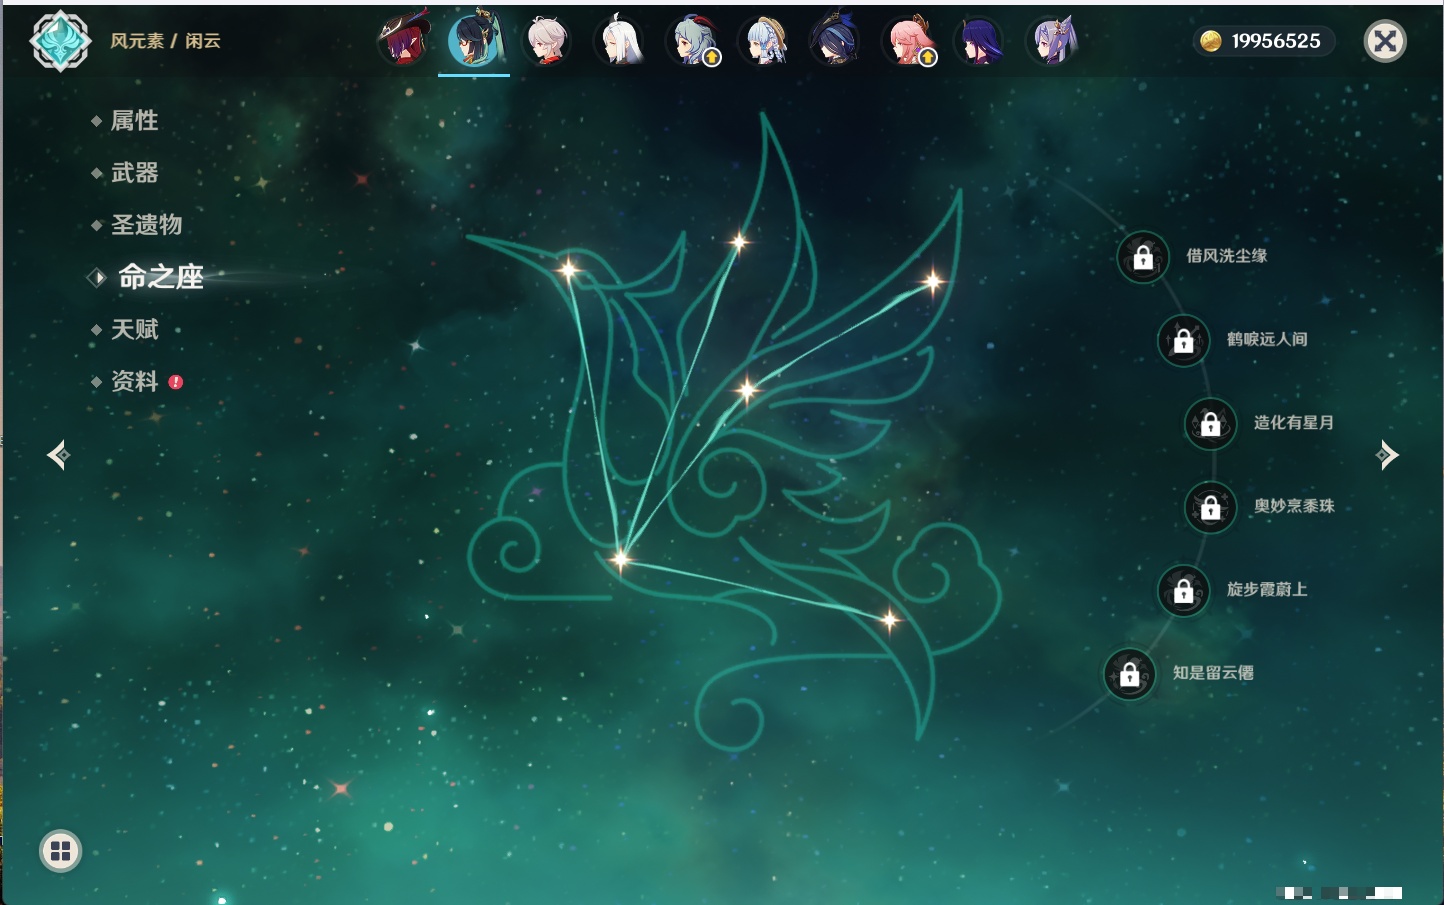Click the star on the right wing tip

(x=932, y=282)
